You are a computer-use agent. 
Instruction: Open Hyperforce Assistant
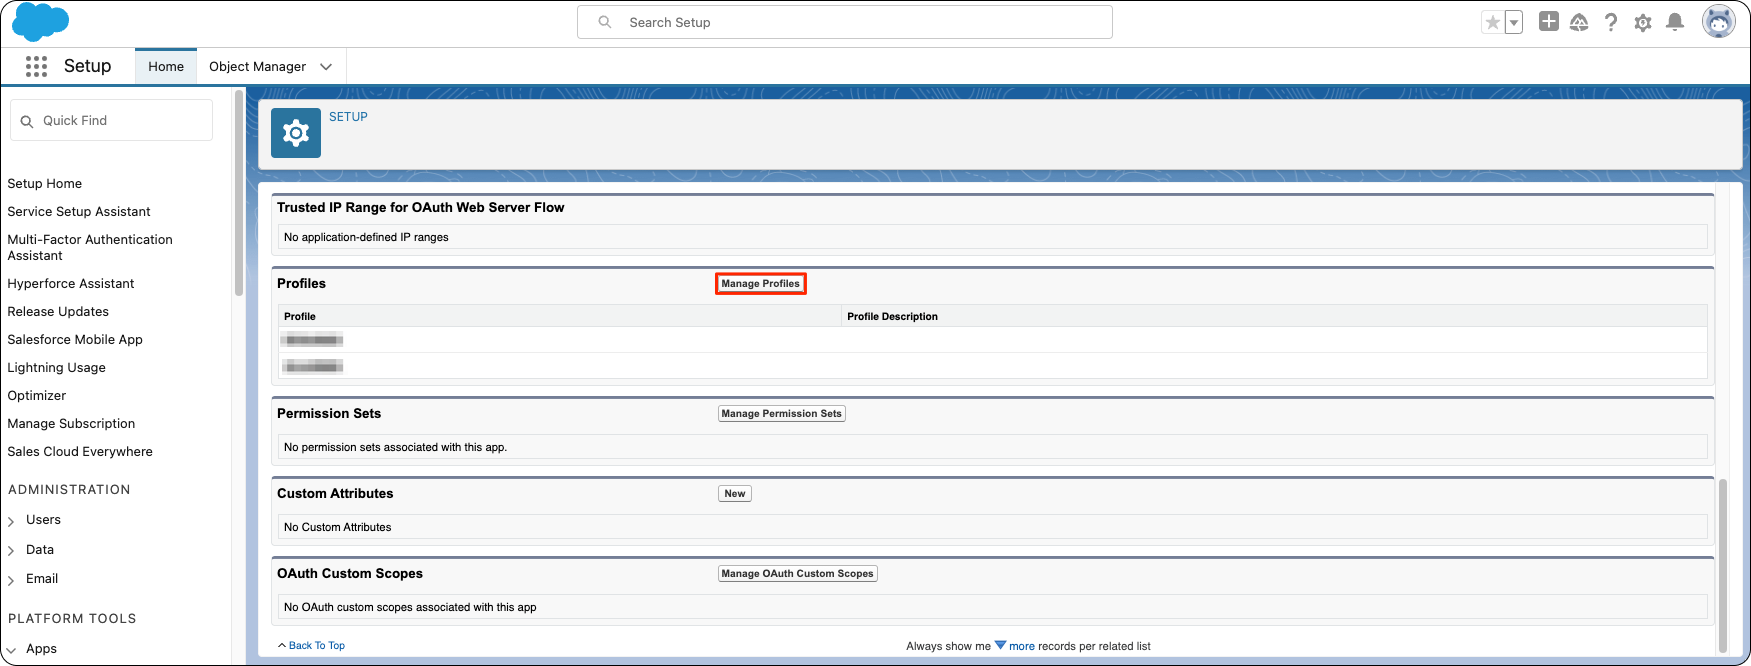(x=71, y=284)
